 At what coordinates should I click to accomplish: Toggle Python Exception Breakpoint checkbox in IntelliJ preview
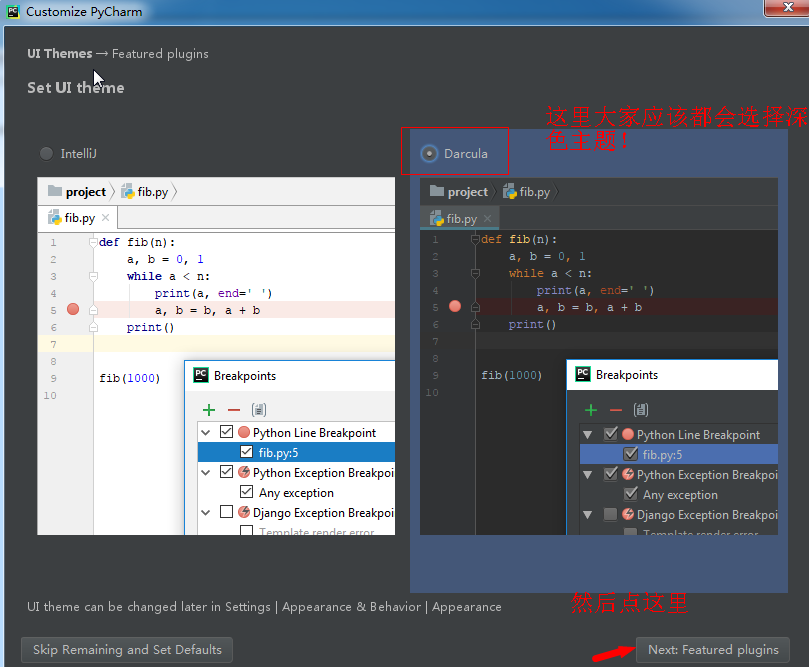click(226, 471)
